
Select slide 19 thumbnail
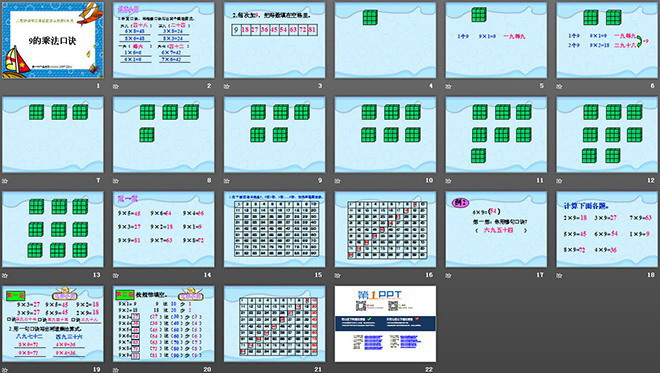coord(53,324)
